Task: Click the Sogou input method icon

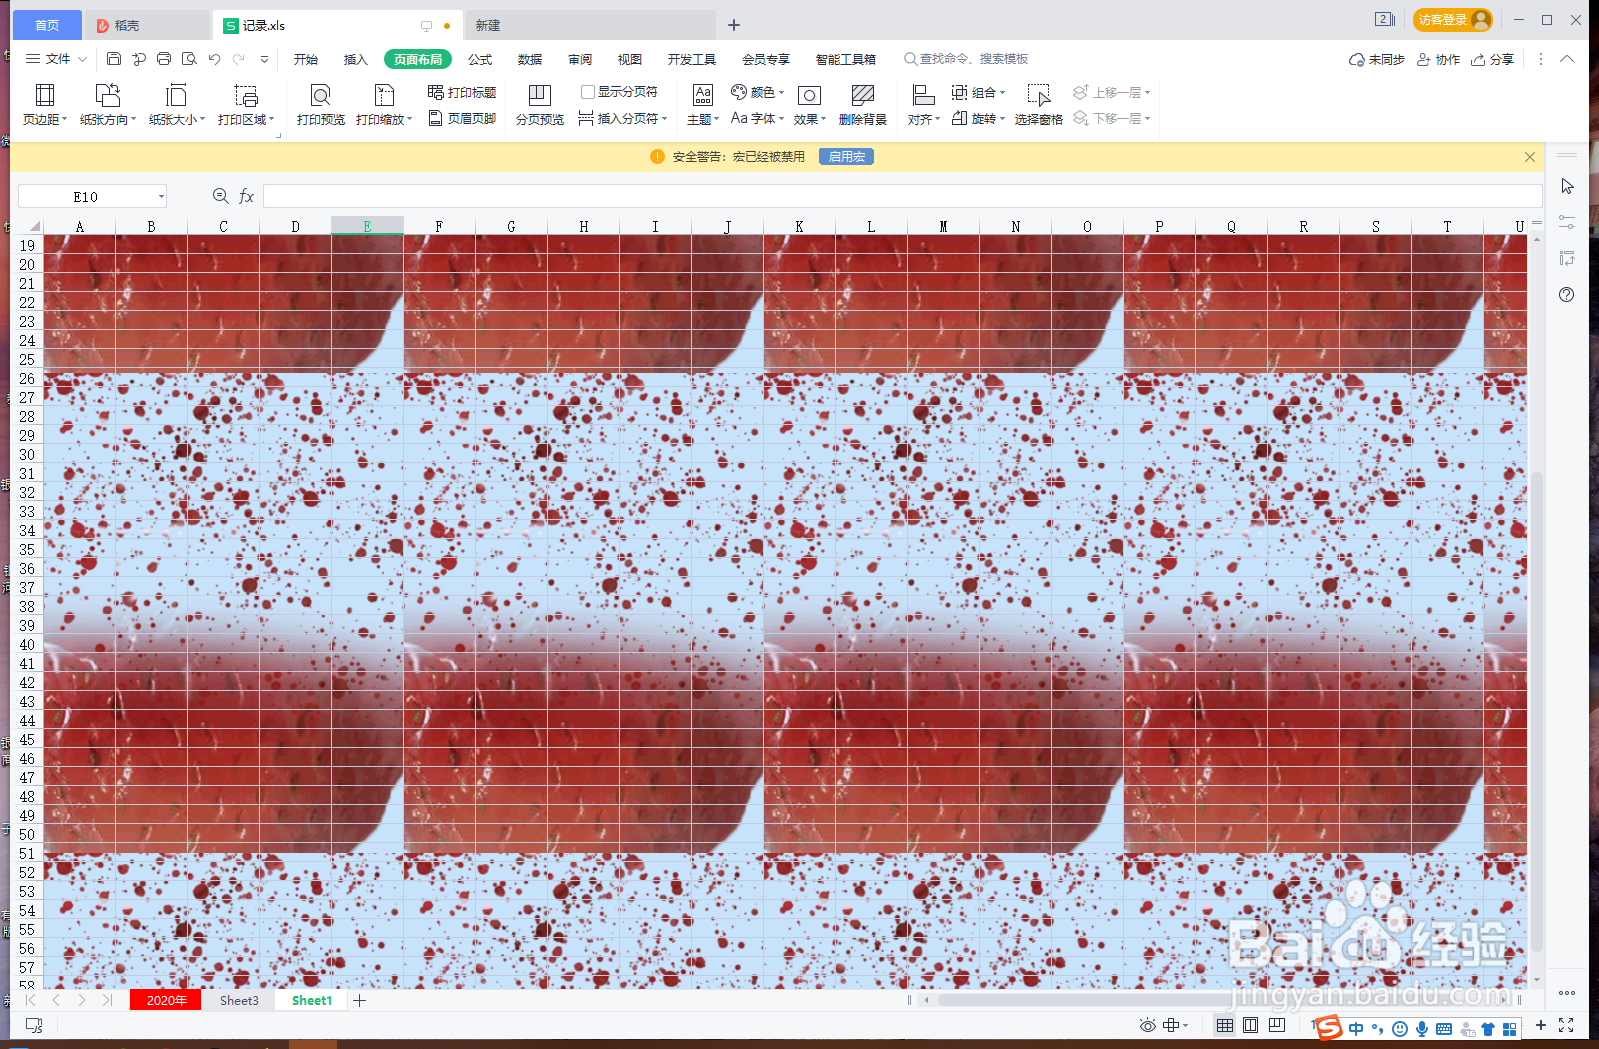Action: 1328,1027
